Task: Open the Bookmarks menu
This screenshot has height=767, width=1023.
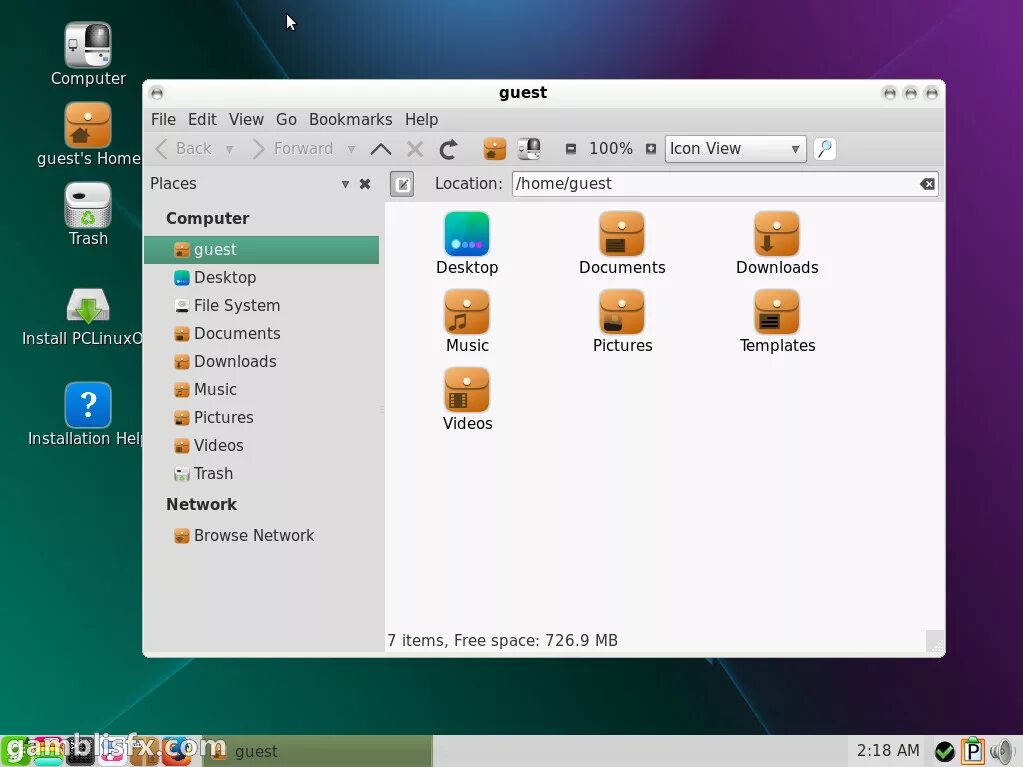Action: [x=350, y=119]
